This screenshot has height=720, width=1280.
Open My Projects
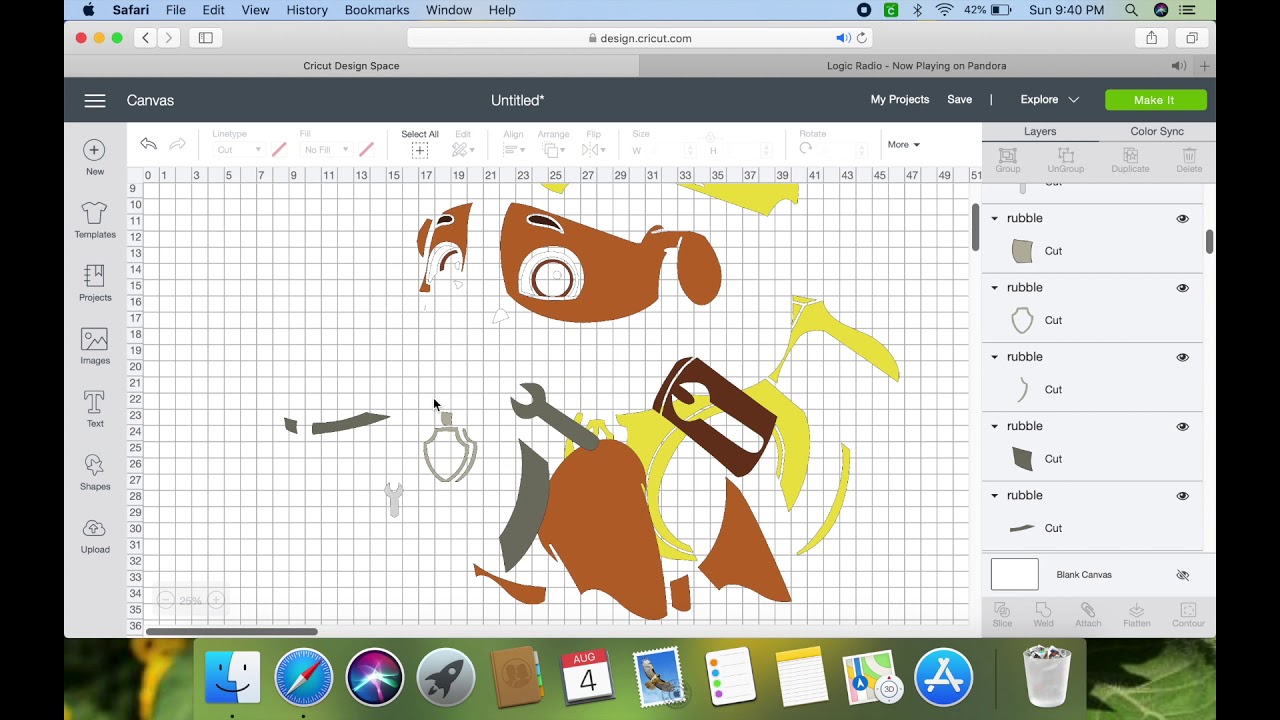tap(900, 100)
